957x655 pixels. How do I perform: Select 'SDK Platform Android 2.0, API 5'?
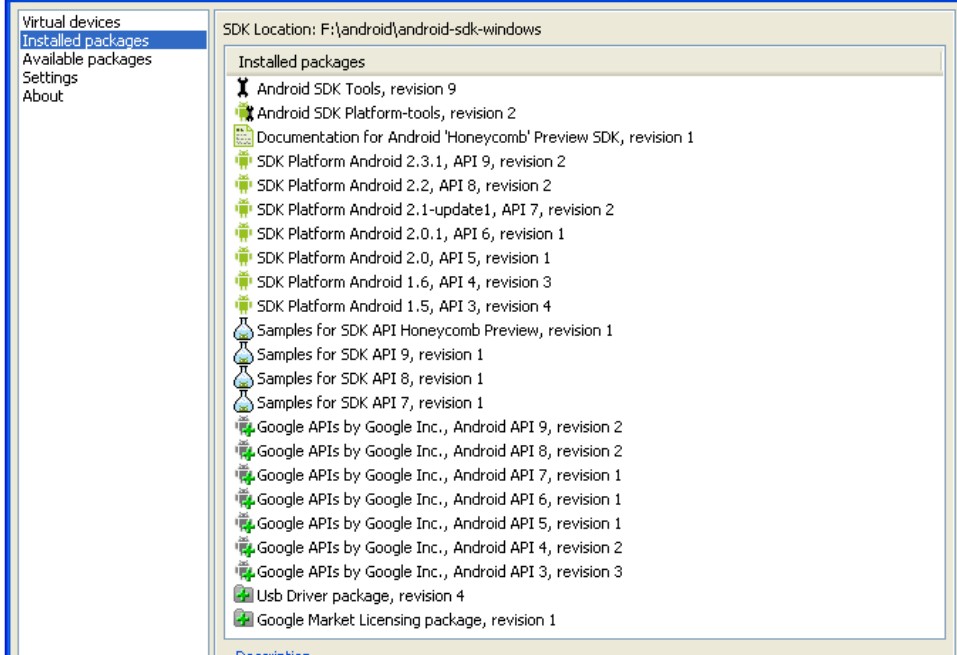tap(403, 258)
